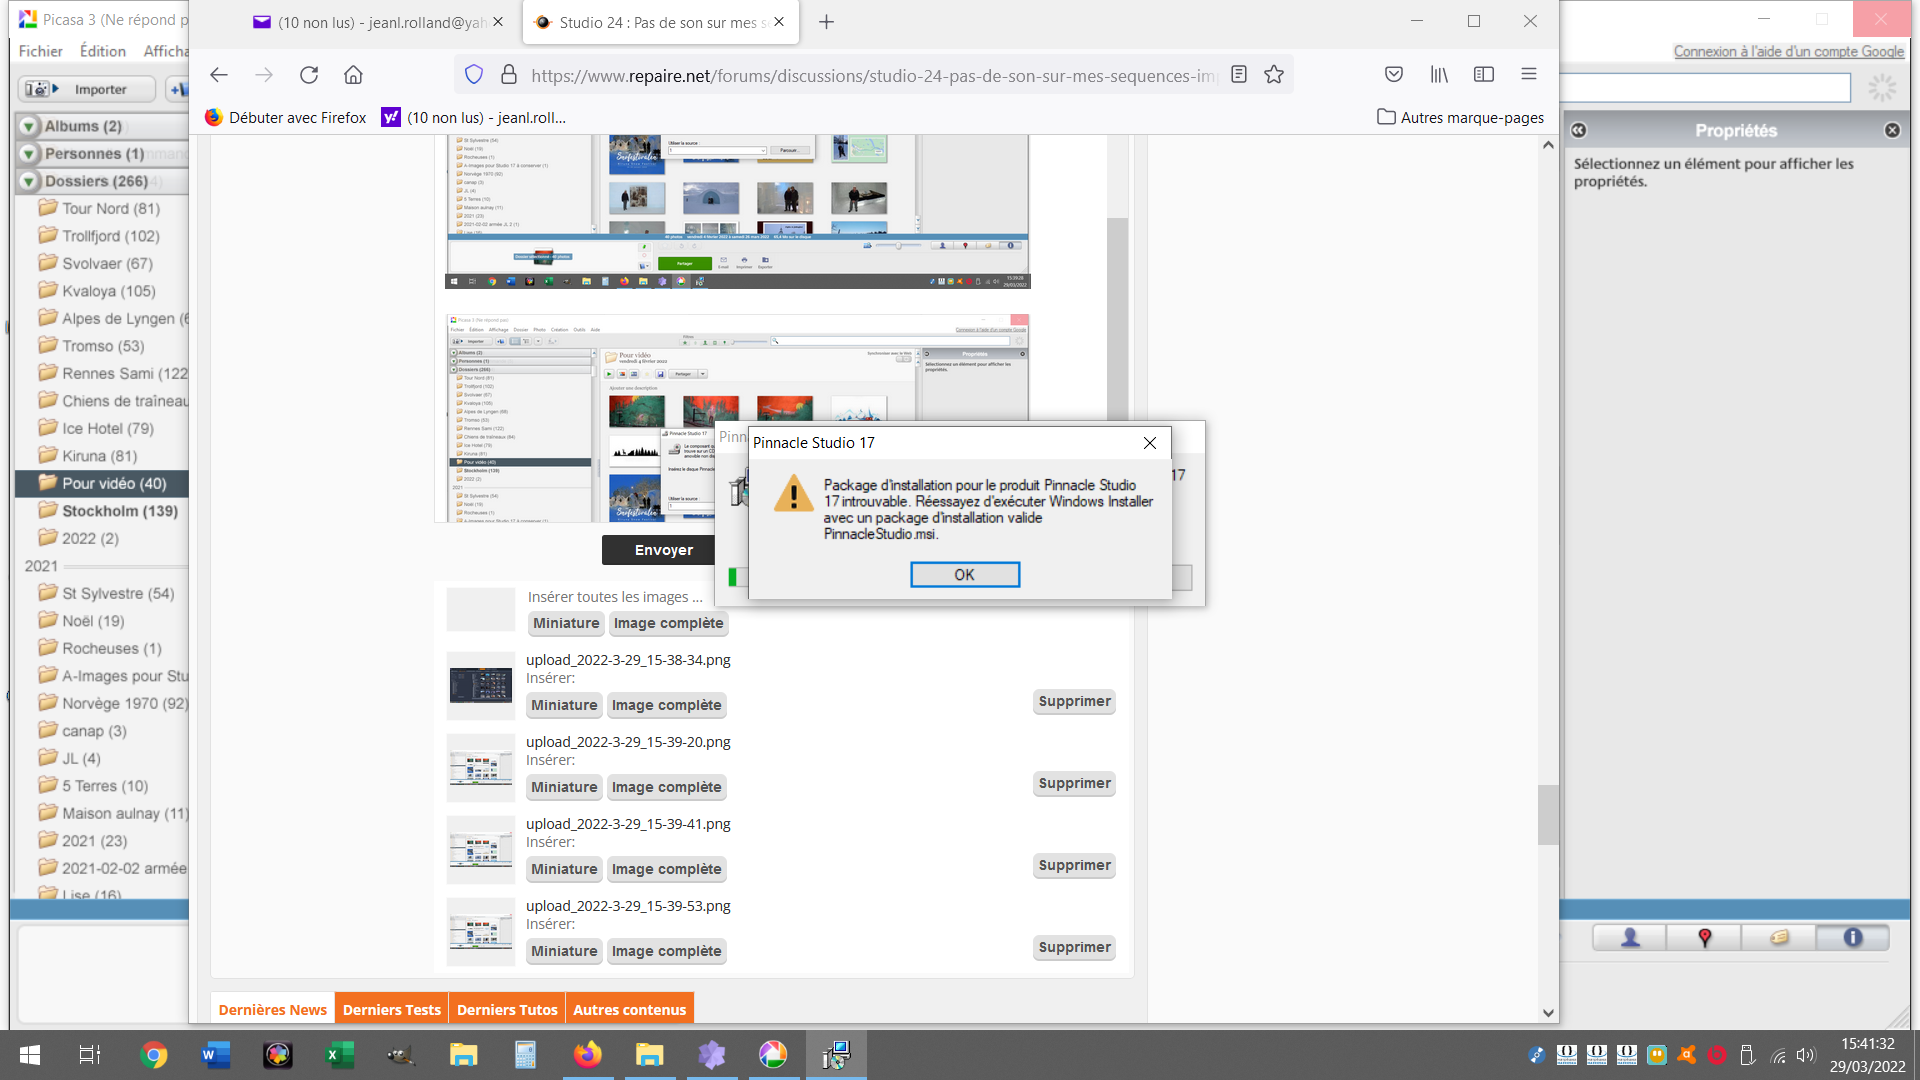Close the Picasa Propriétés panel

point(1892,130)
